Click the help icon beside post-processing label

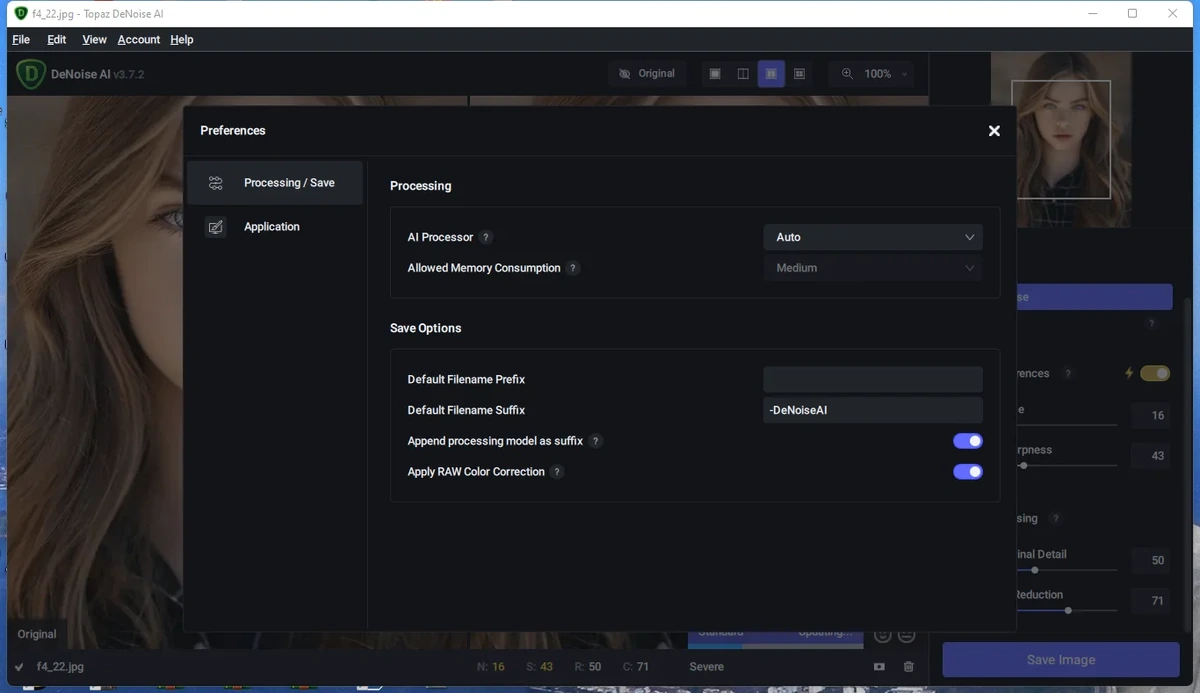coord(1056,519)
